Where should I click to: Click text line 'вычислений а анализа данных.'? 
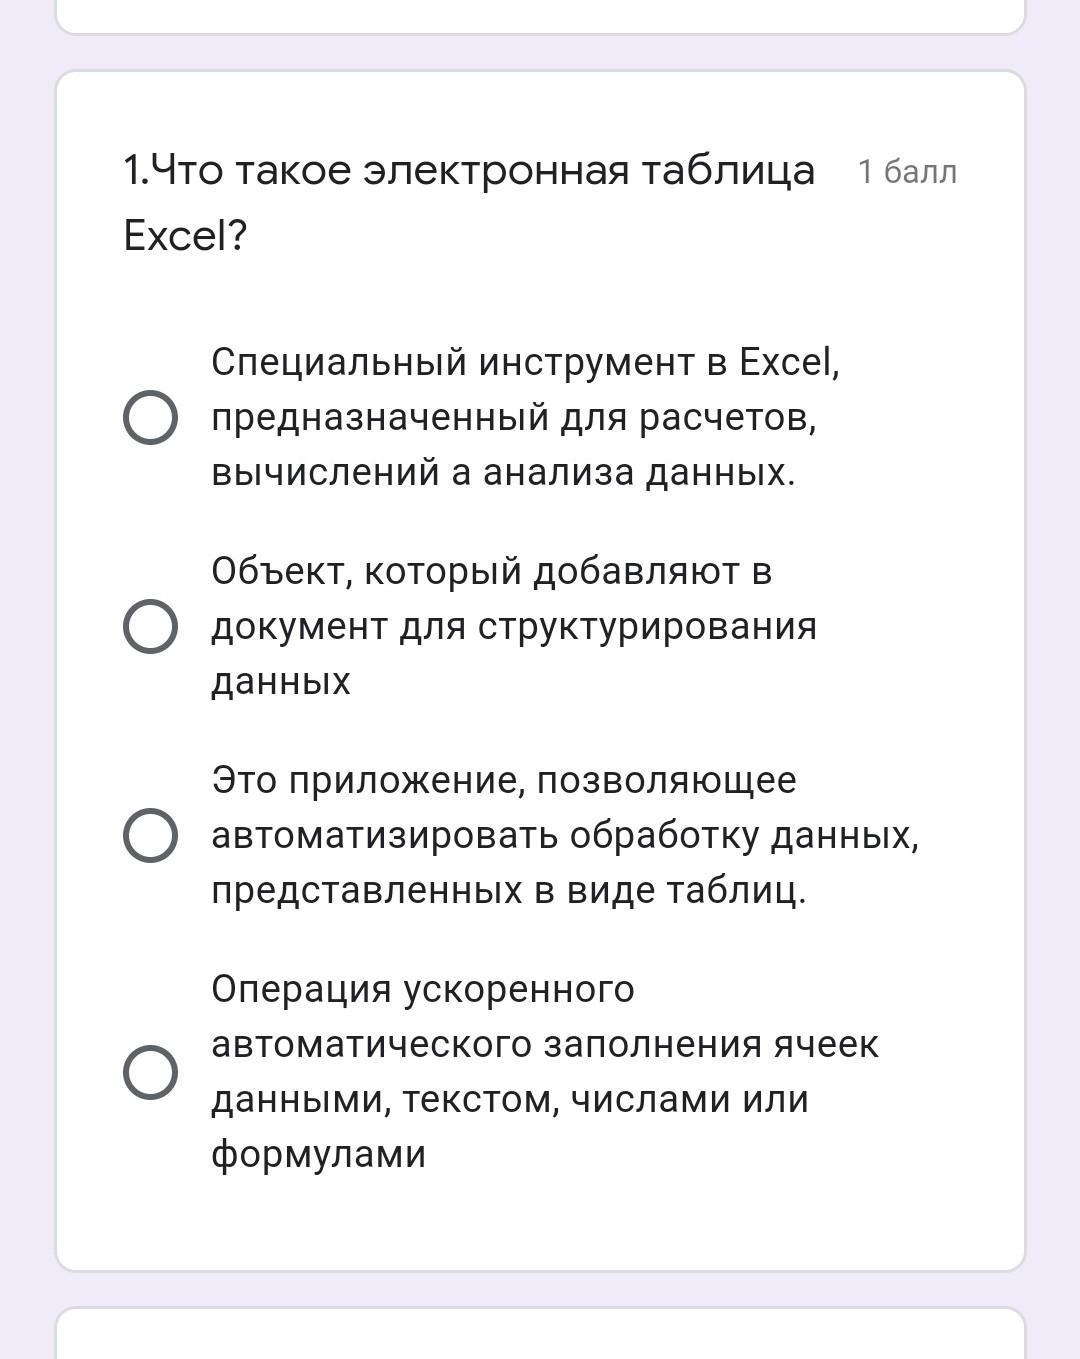tap(503, 472)
